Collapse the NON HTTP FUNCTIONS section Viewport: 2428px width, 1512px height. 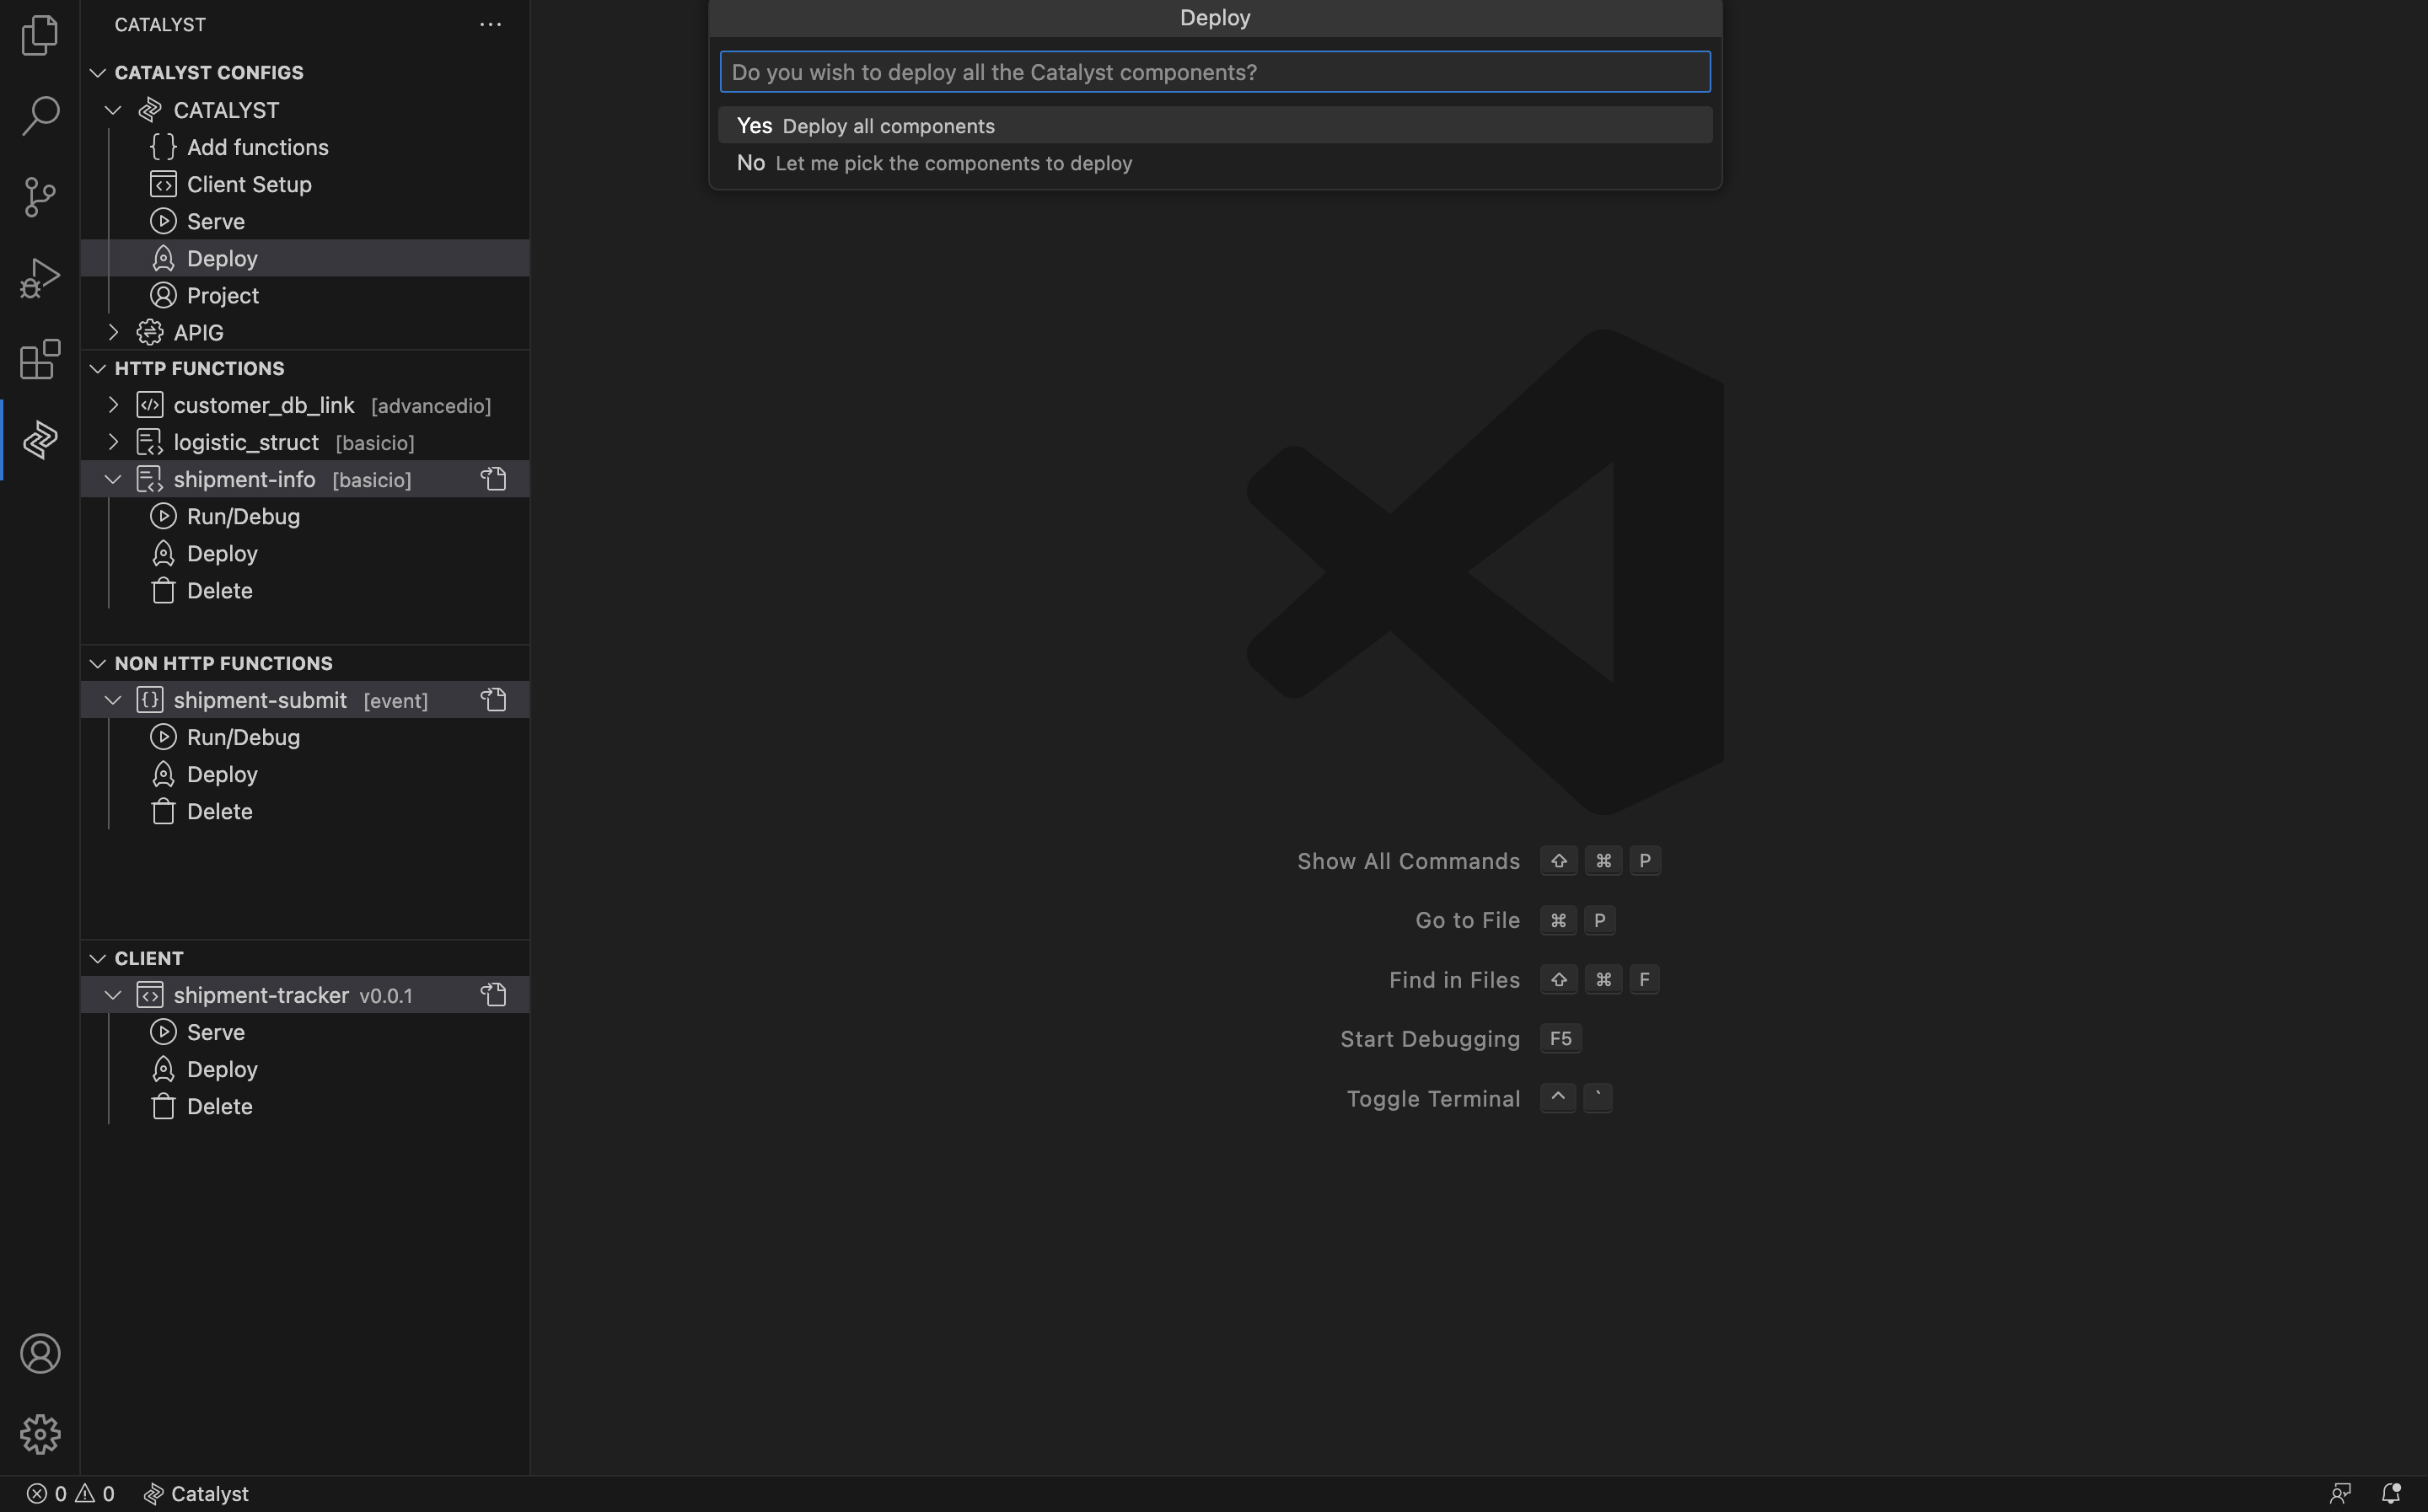click(97, 663)
